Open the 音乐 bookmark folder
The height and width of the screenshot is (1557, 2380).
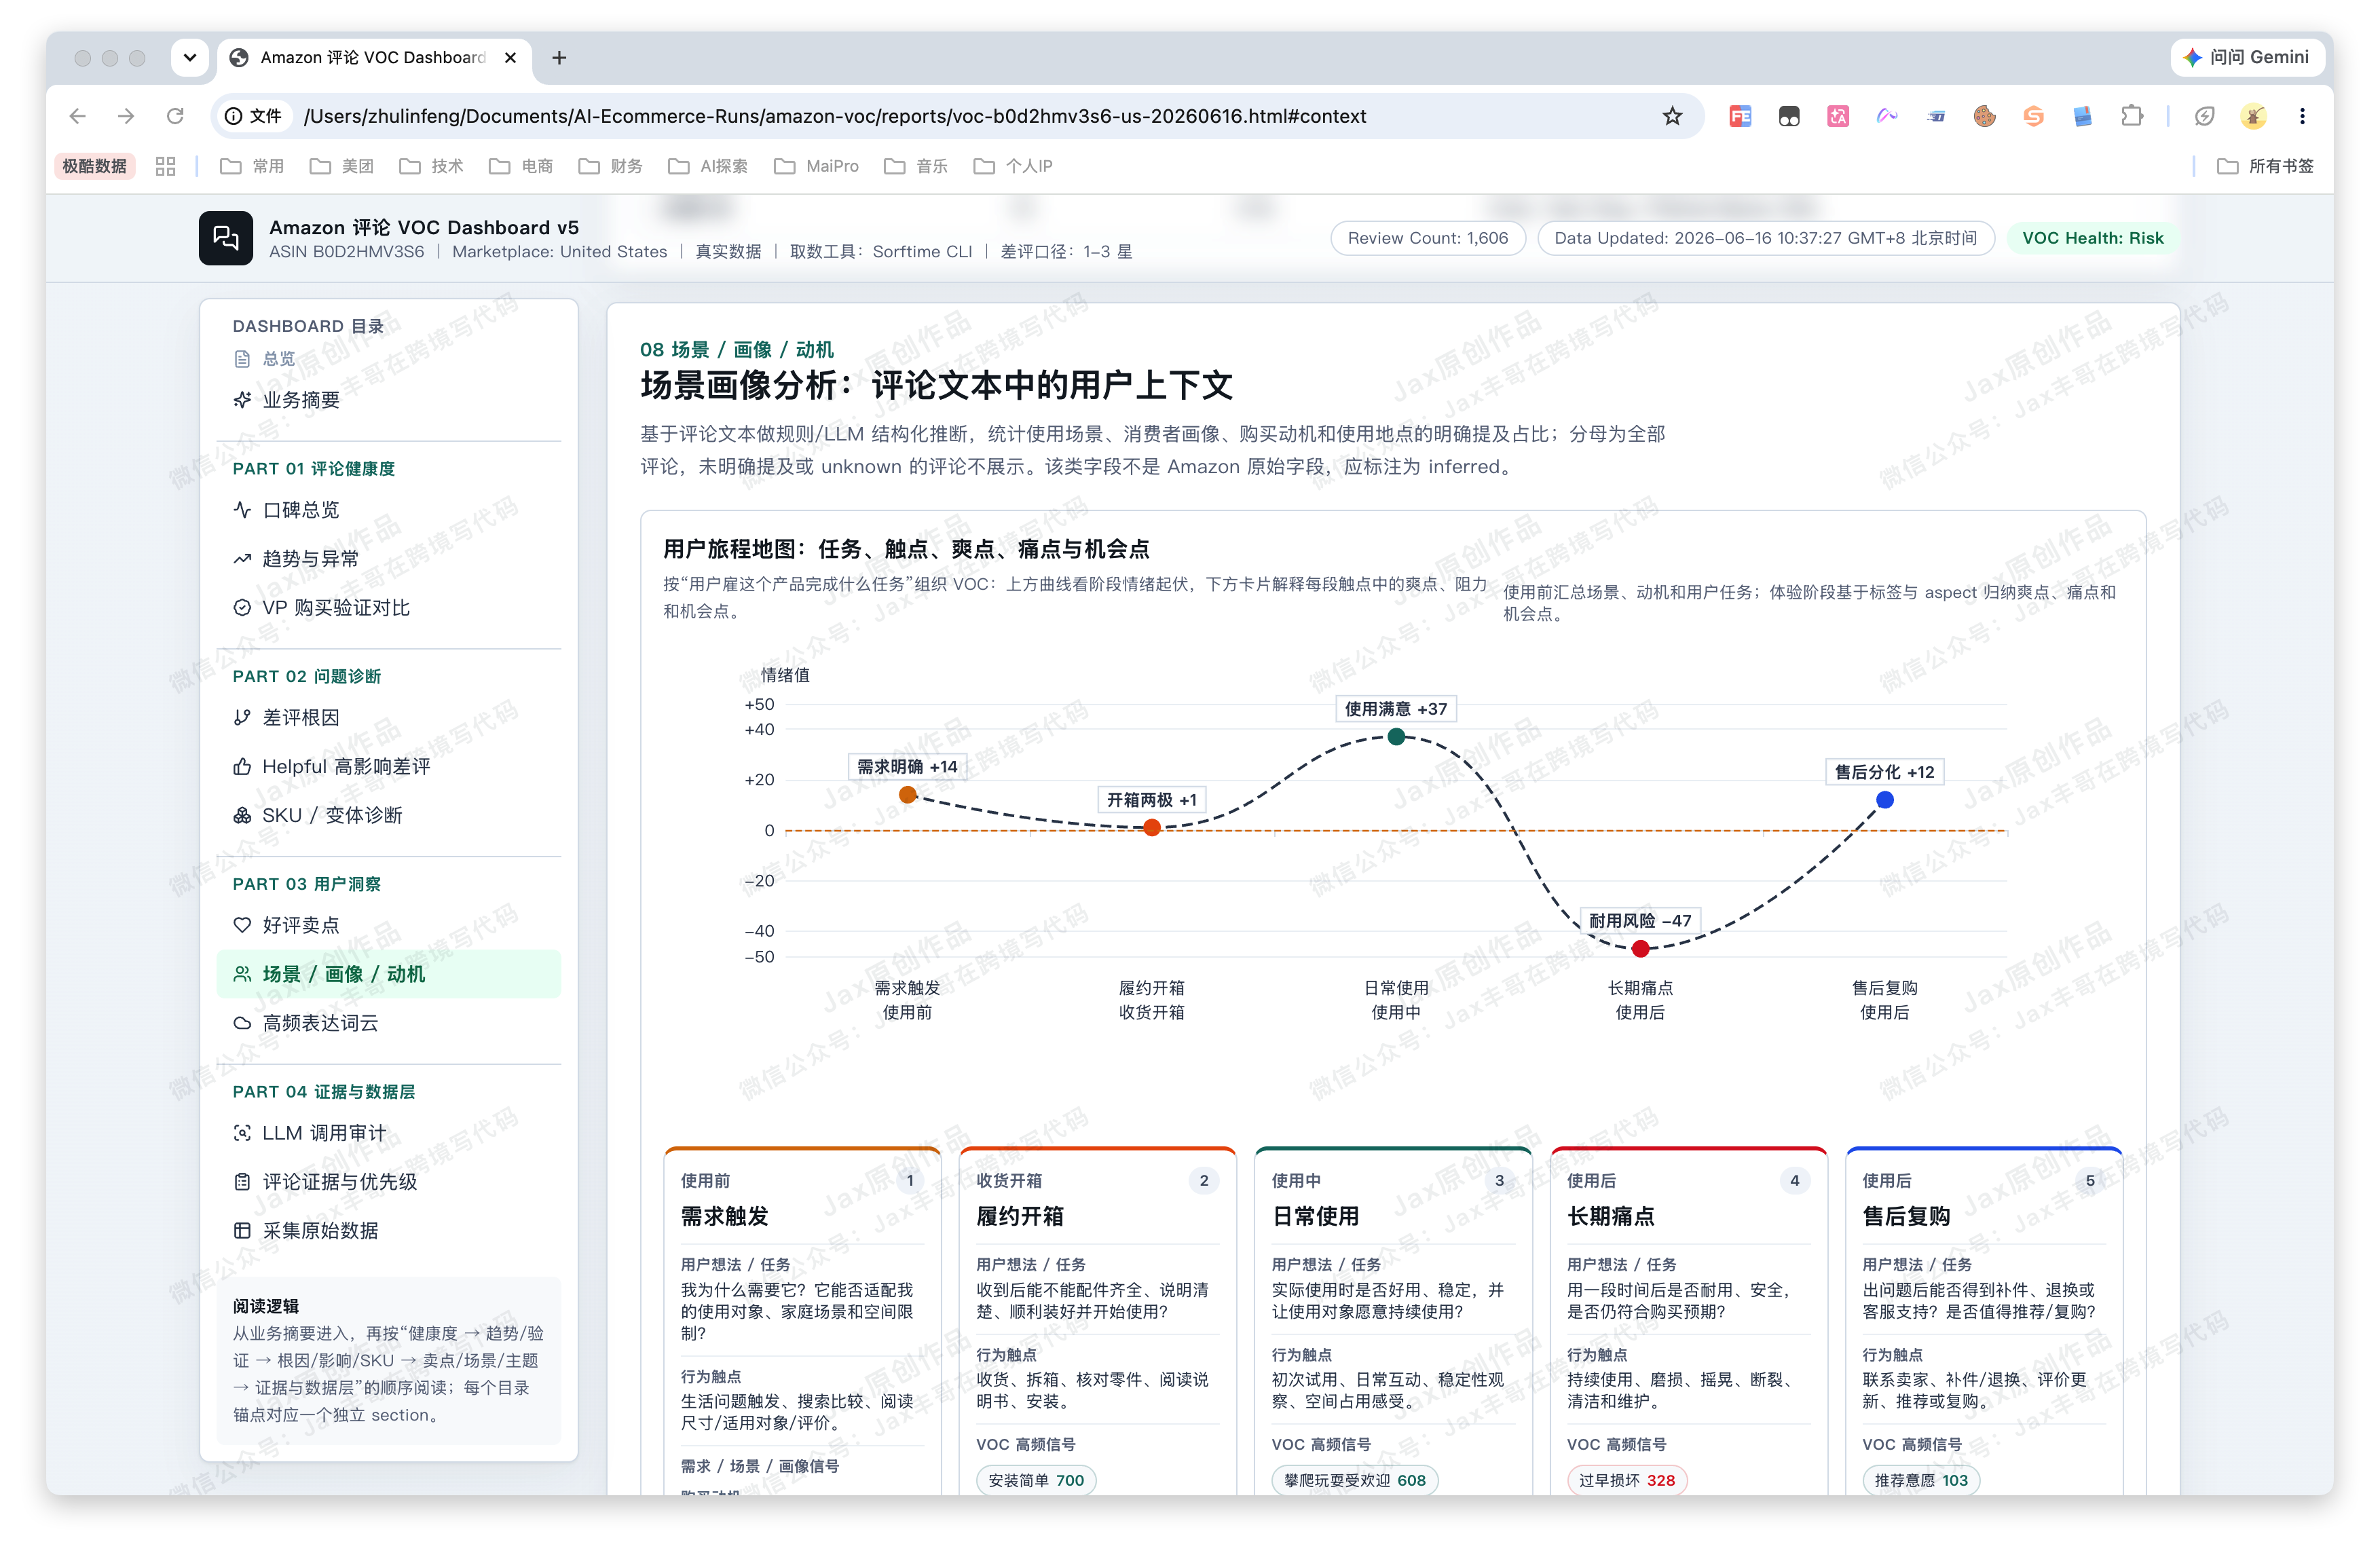[x=916, y=166]
